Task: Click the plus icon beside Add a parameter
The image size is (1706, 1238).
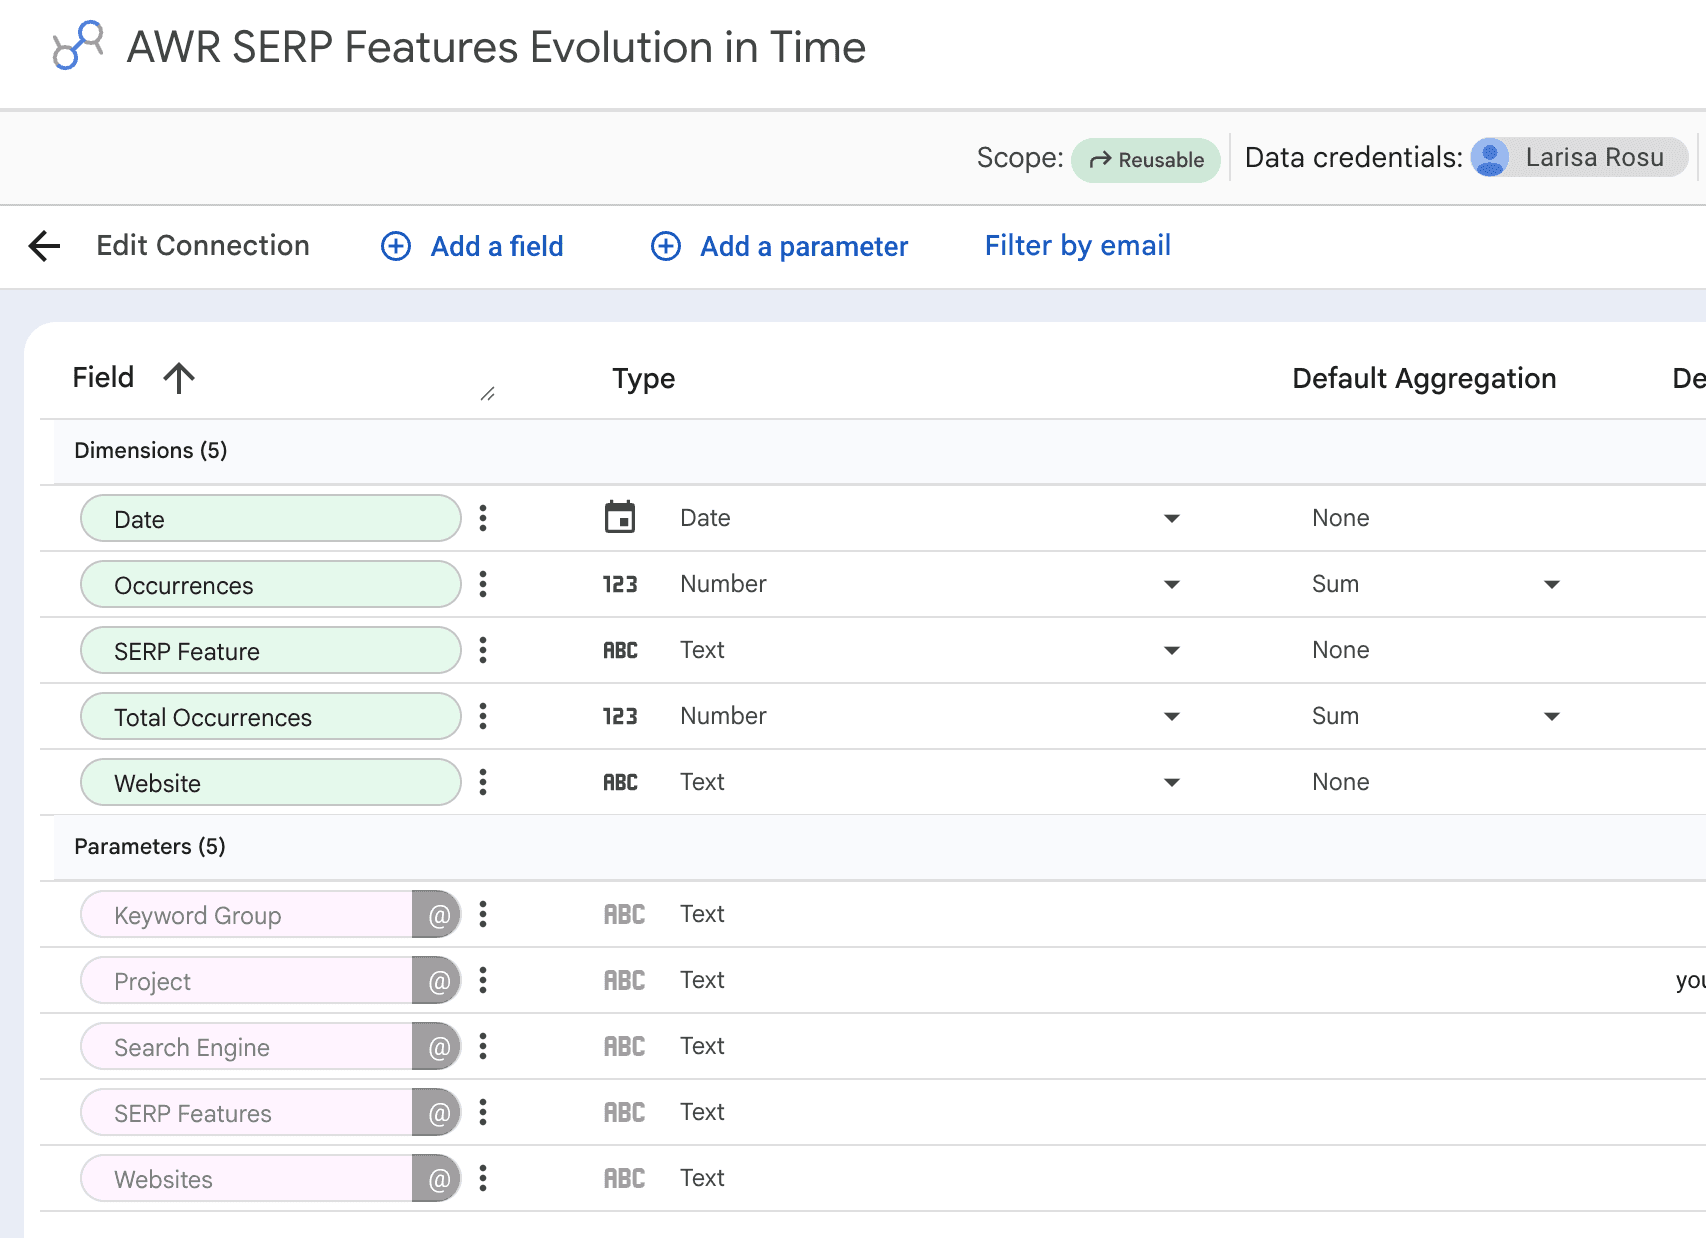Action: point(666,246)
